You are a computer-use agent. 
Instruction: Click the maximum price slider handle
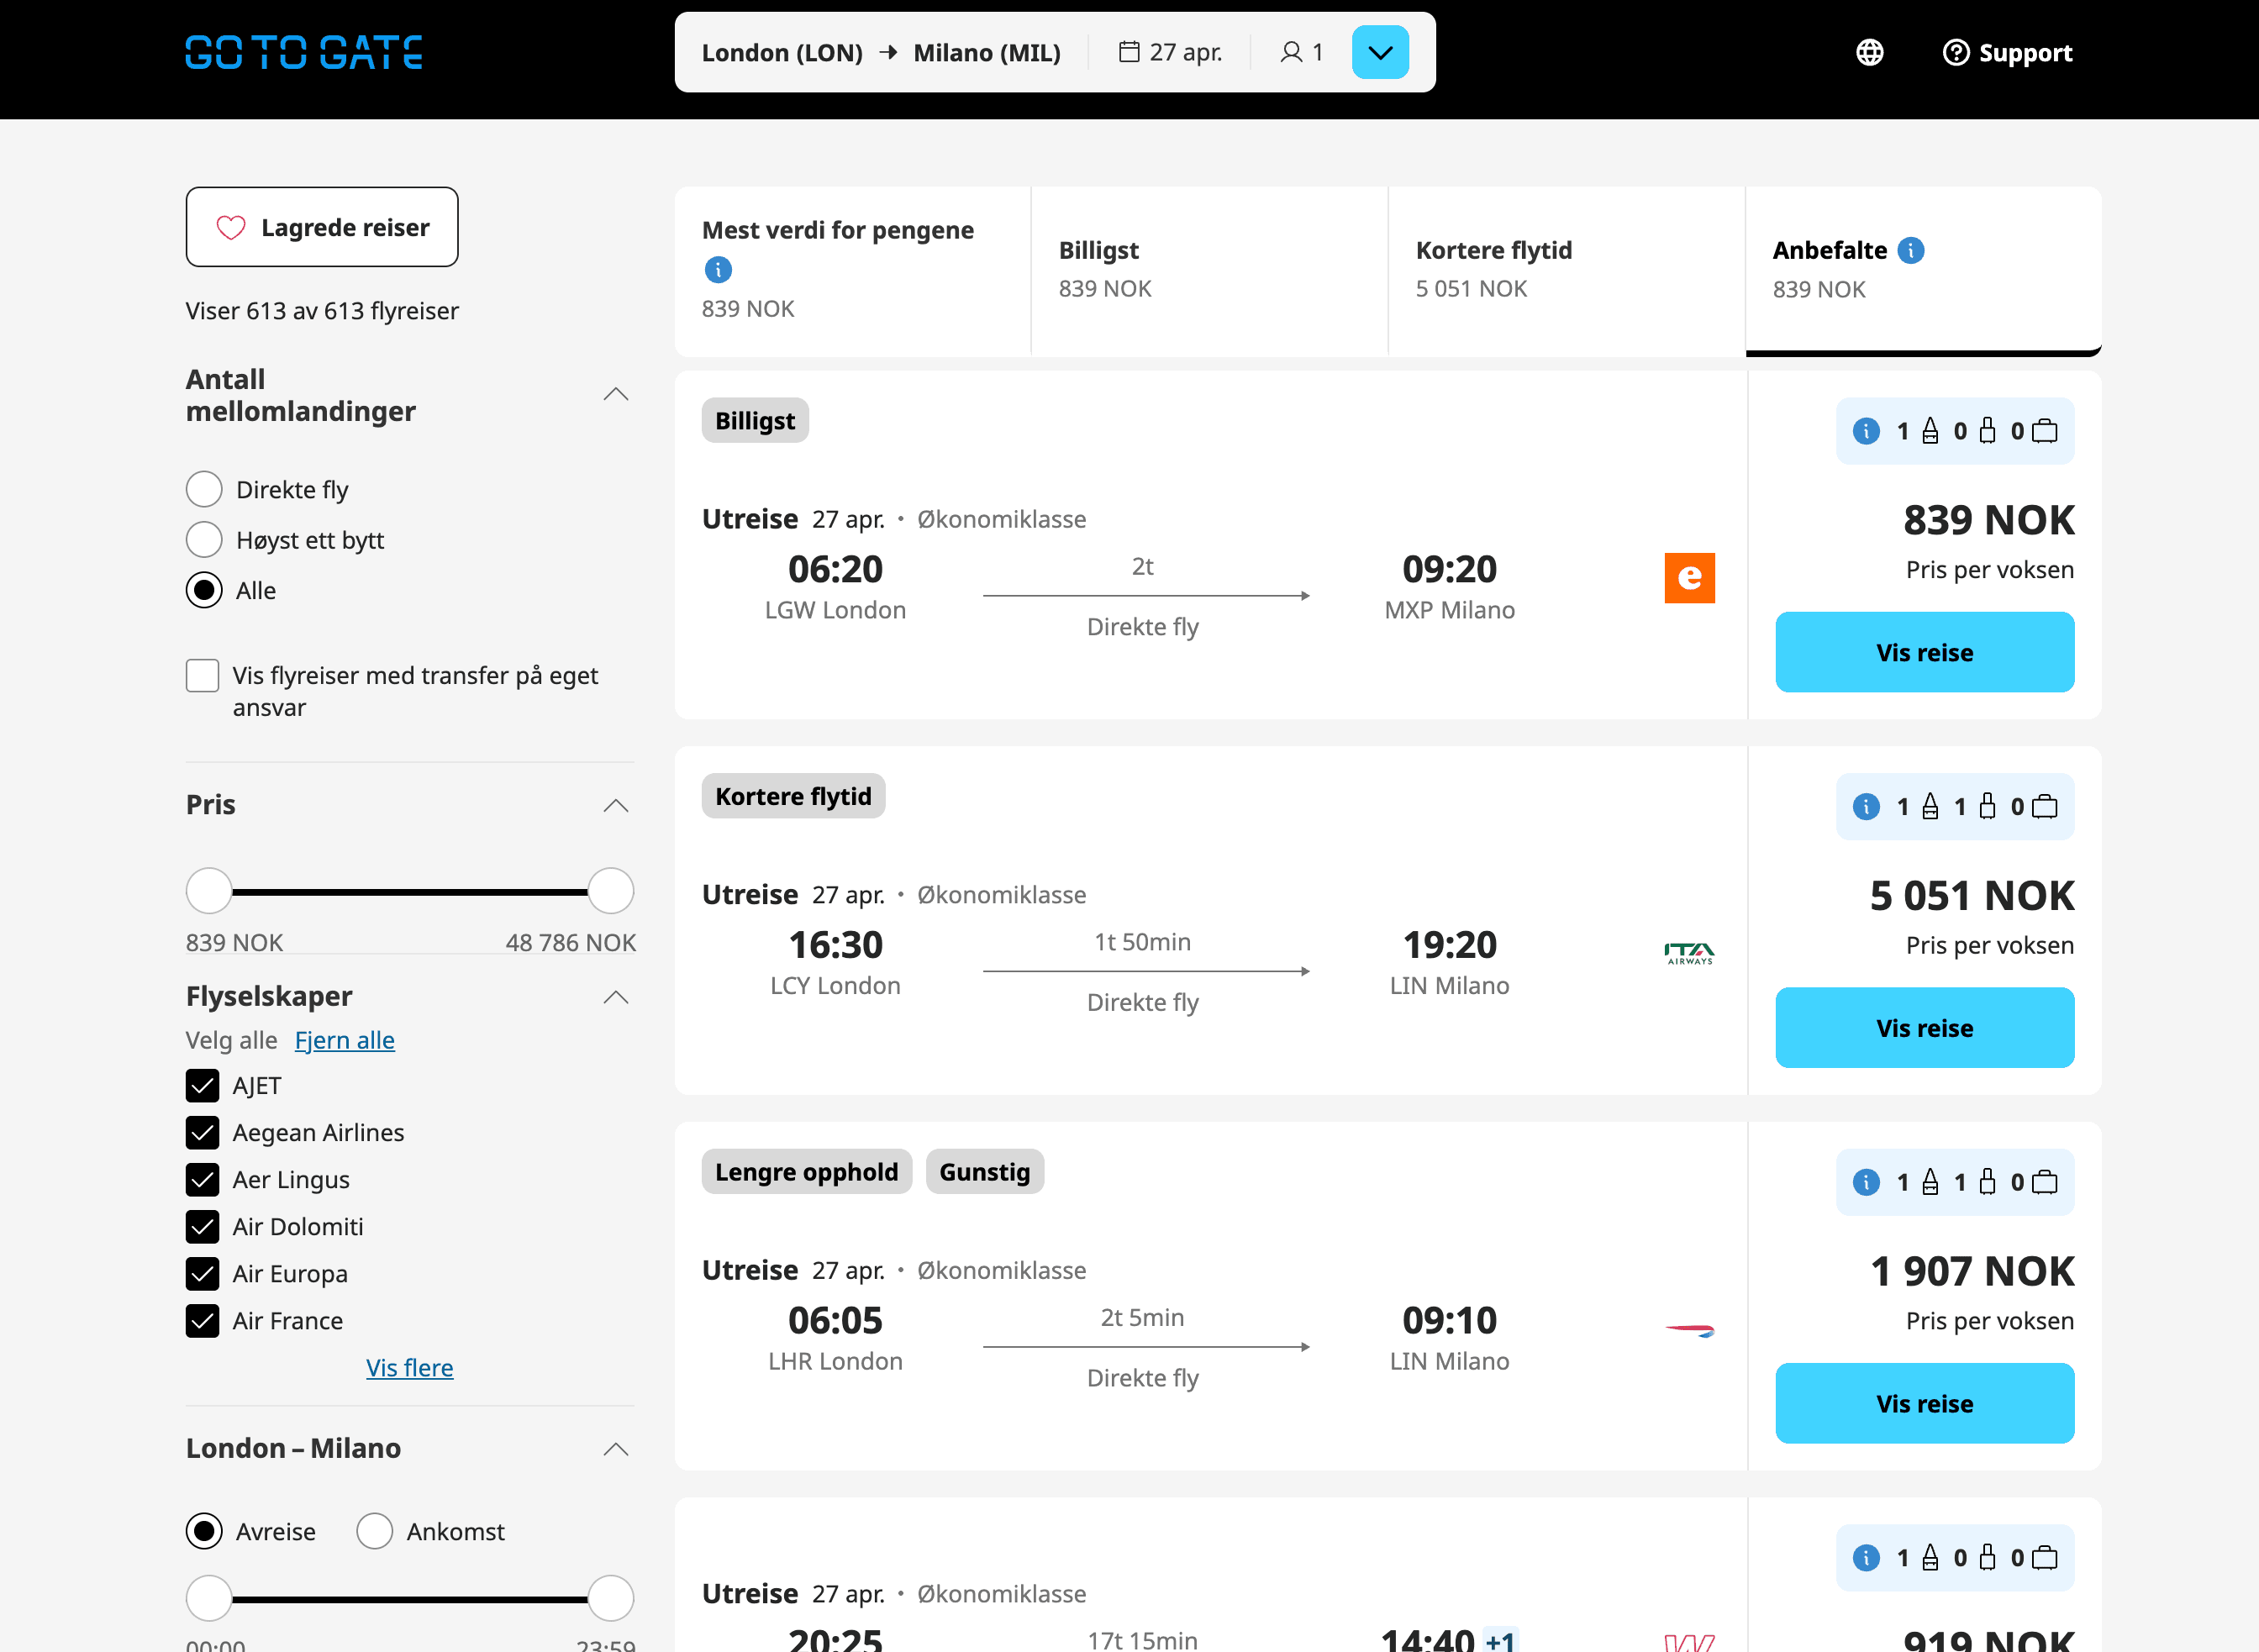tap(610, 891)
